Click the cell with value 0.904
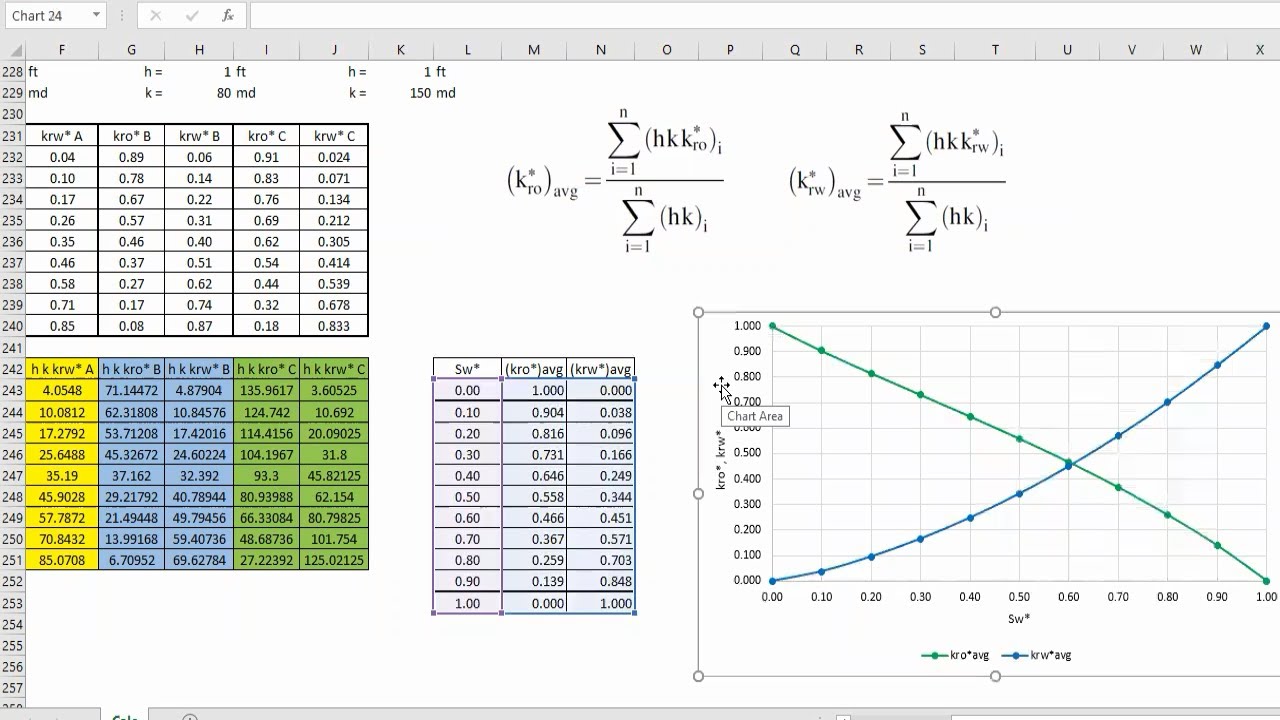Viewport: 1280px width, 720px height. [x=534, y=412]
